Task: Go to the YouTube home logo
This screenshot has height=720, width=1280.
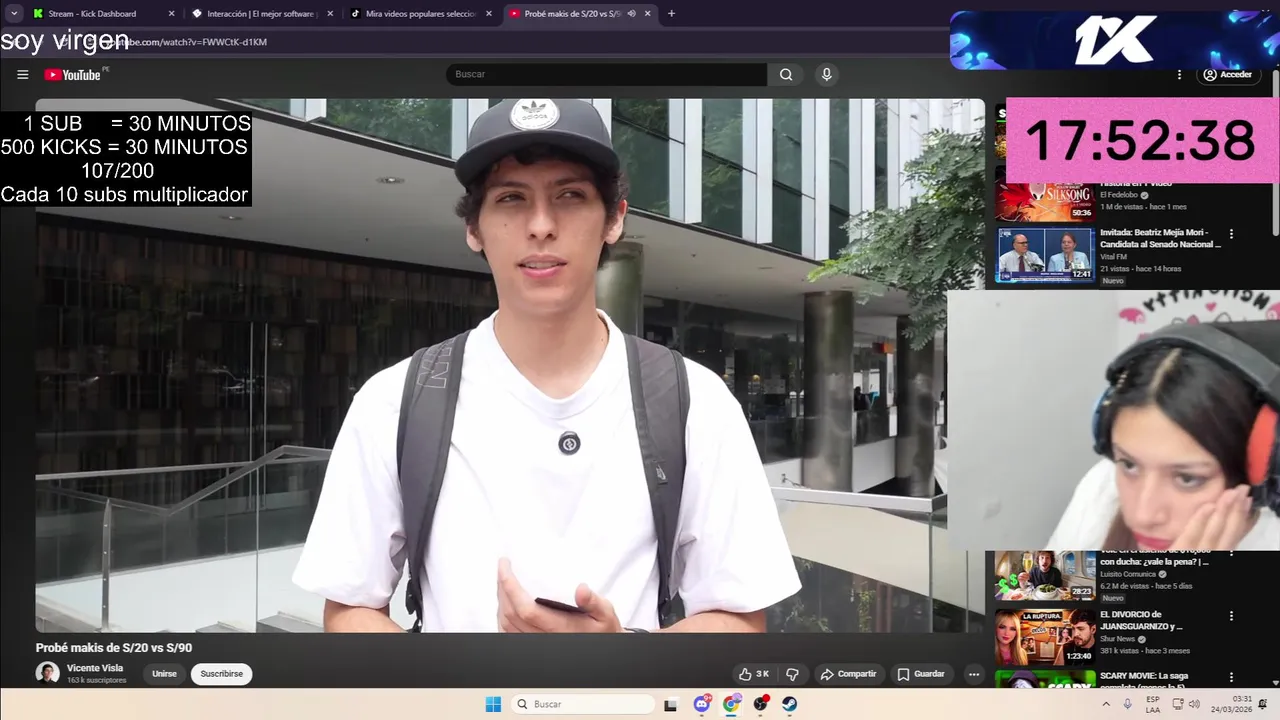Action: 72,75
